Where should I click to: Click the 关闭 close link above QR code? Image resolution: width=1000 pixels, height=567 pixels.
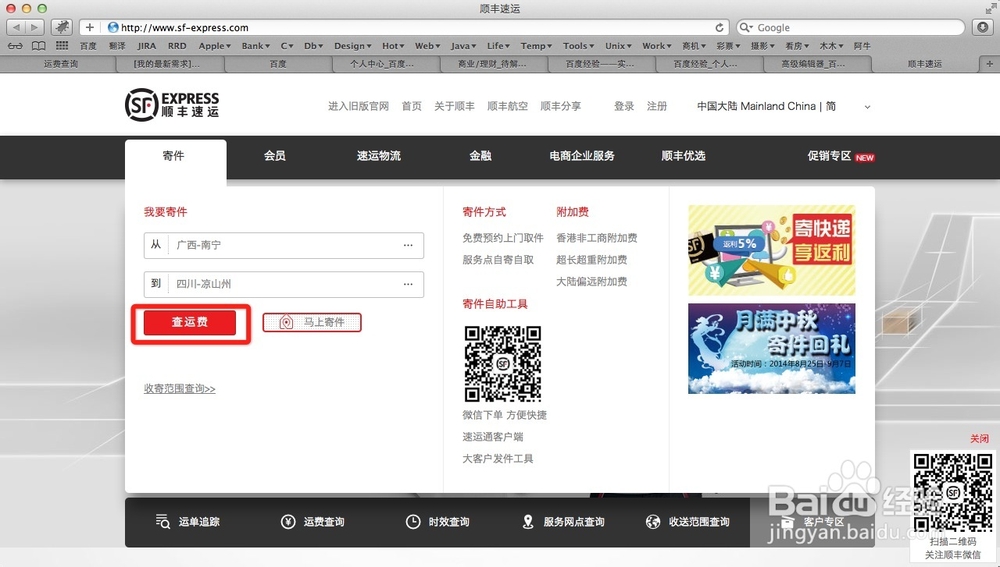coord(979,438)
